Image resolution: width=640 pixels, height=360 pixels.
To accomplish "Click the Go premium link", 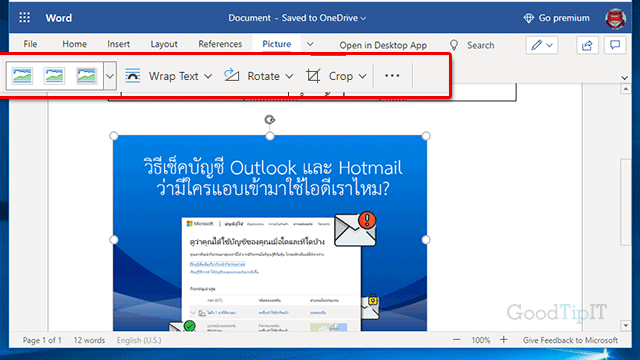I will pos(564,18).
